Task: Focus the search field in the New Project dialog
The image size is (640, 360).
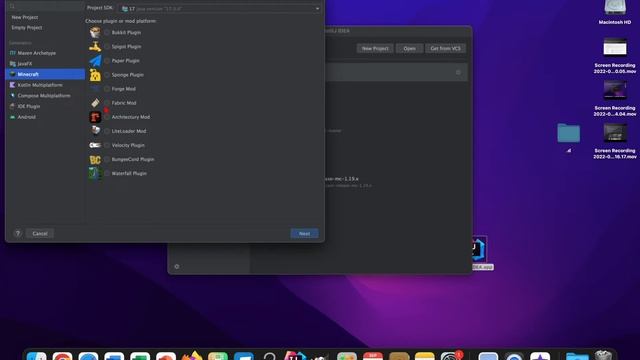Action: coord(45,6)
